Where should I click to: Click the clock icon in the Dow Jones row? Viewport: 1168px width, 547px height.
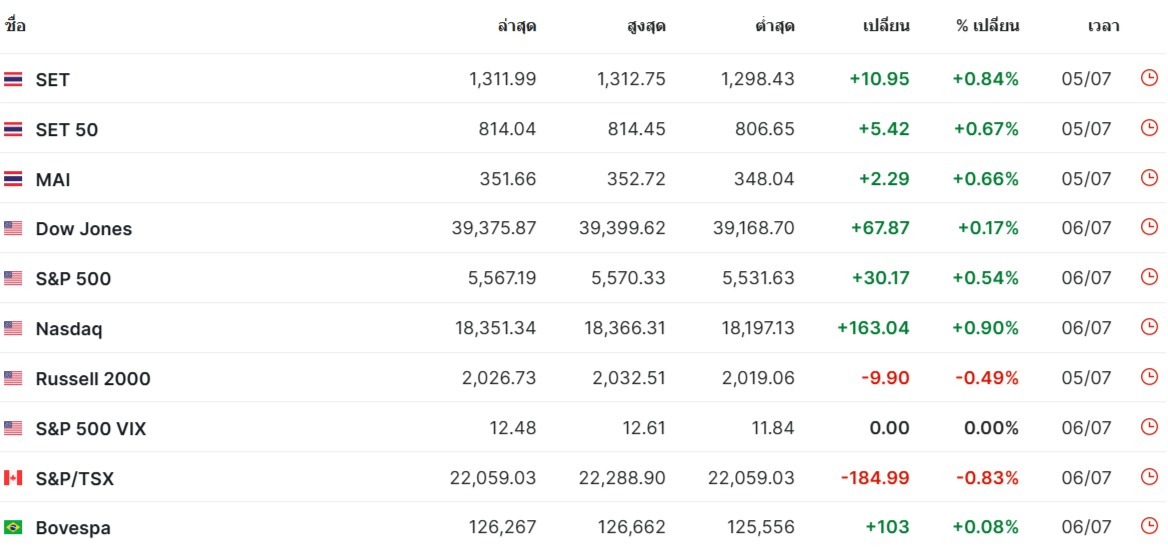coord(1149,227)
